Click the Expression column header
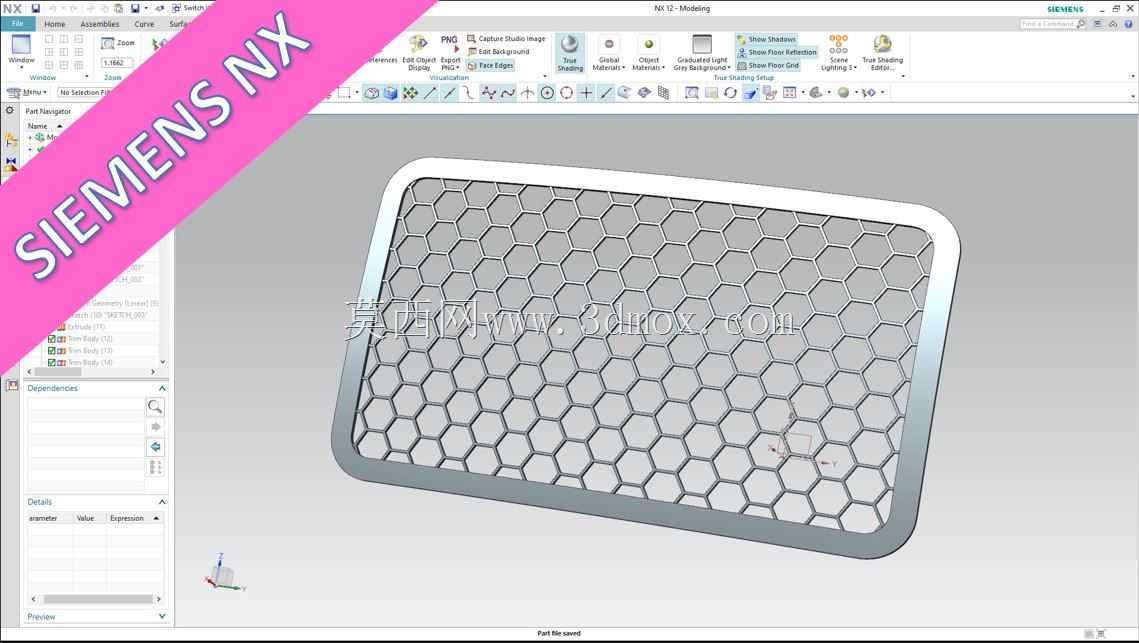This screenshot has width=1139, height=643. 135,518
